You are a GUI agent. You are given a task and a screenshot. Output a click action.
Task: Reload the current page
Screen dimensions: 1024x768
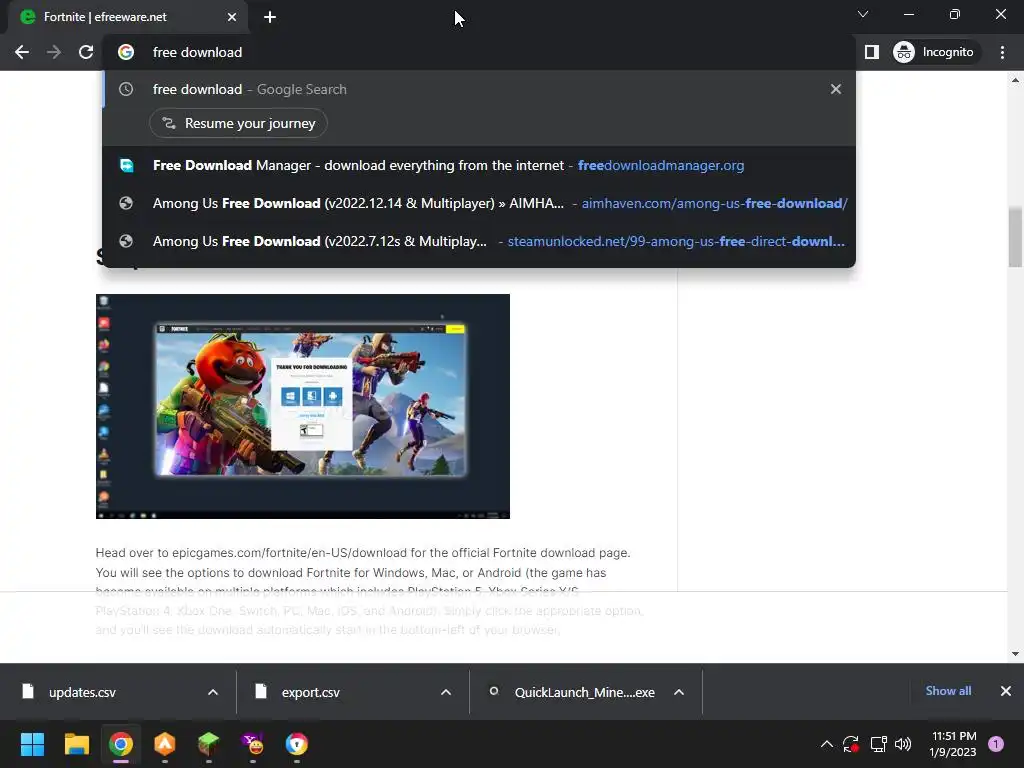click(x=86, y=52)
